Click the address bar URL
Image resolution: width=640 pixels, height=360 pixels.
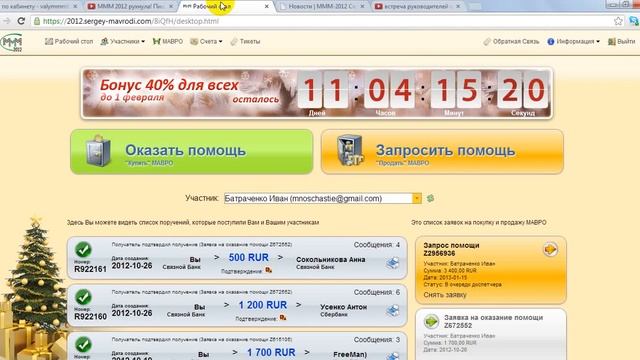131,21
